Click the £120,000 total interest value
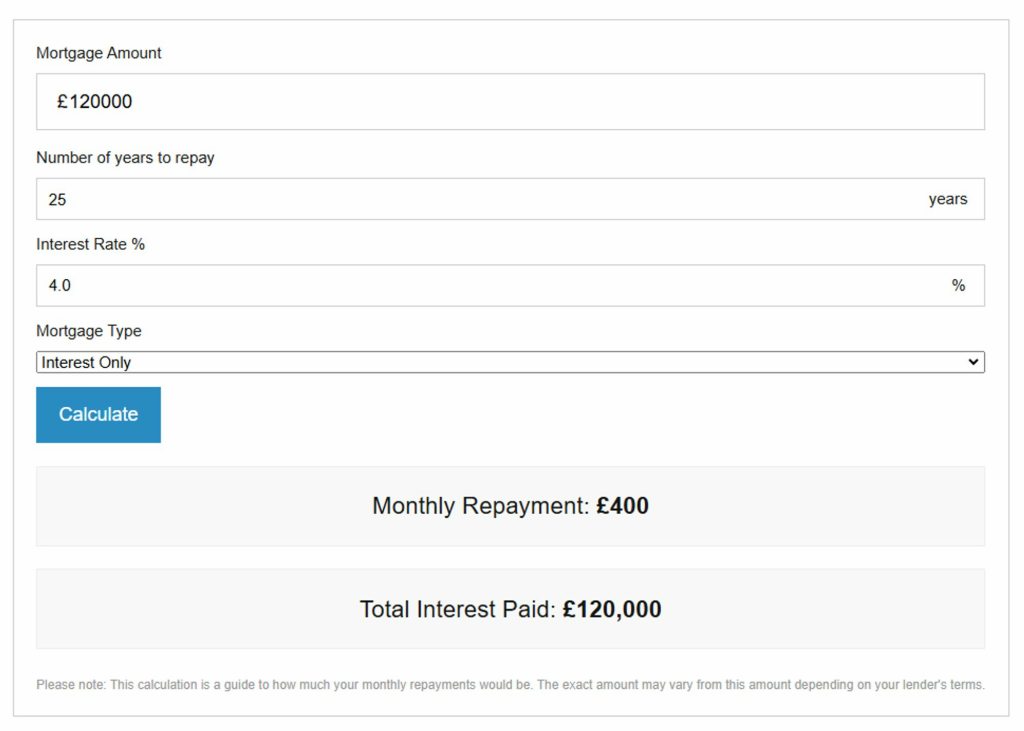This screenshot has height=731, width=1024. pyautogui.click(x=612, y=609)
